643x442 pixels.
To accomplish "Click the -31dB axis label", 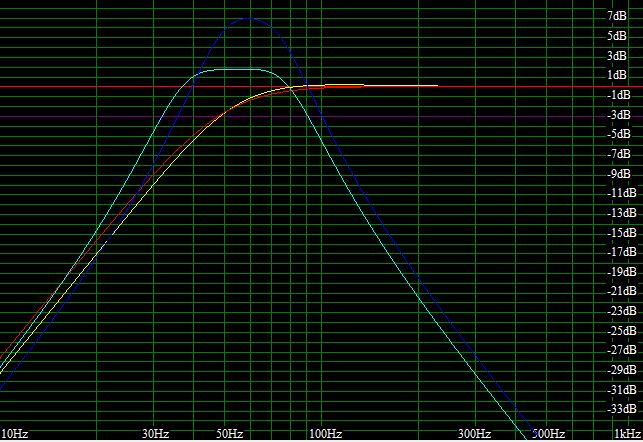I will click(622, 390).
